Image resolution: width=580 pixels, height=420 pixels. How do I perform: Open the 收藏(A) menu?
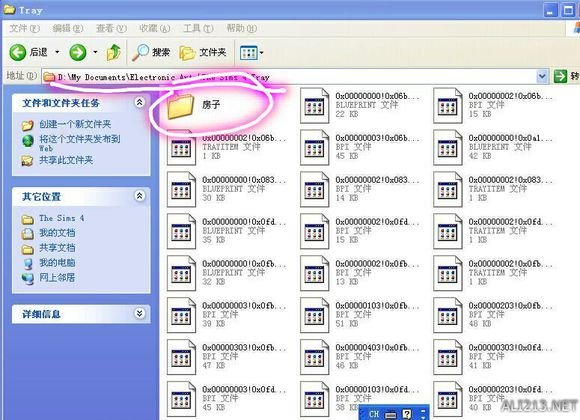(x=155, y=28)
